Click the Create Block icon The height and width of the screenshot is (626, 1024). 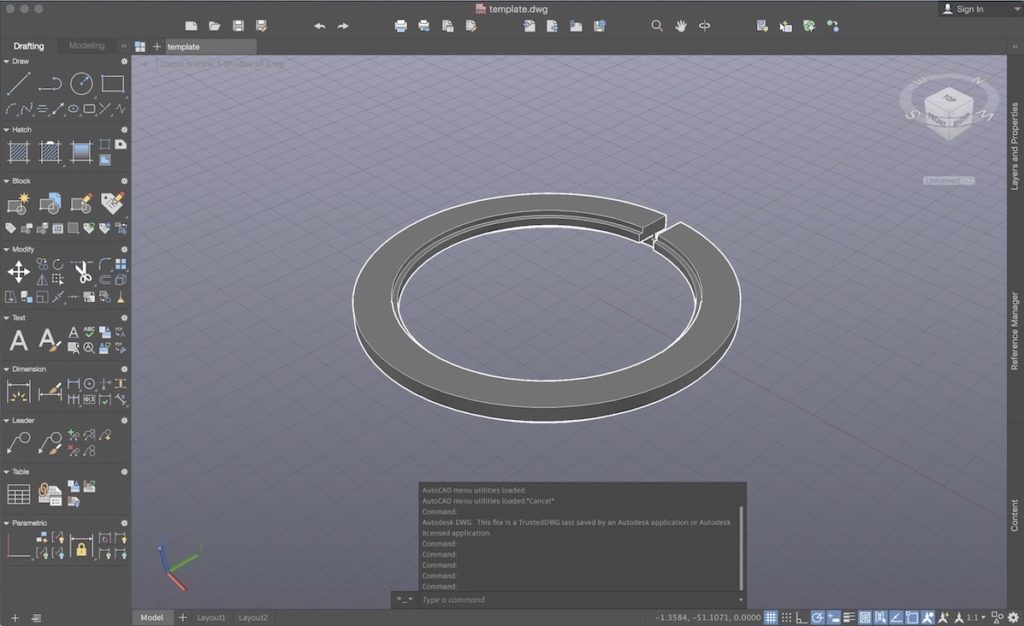pyautogui.click(x=18, y=204)
